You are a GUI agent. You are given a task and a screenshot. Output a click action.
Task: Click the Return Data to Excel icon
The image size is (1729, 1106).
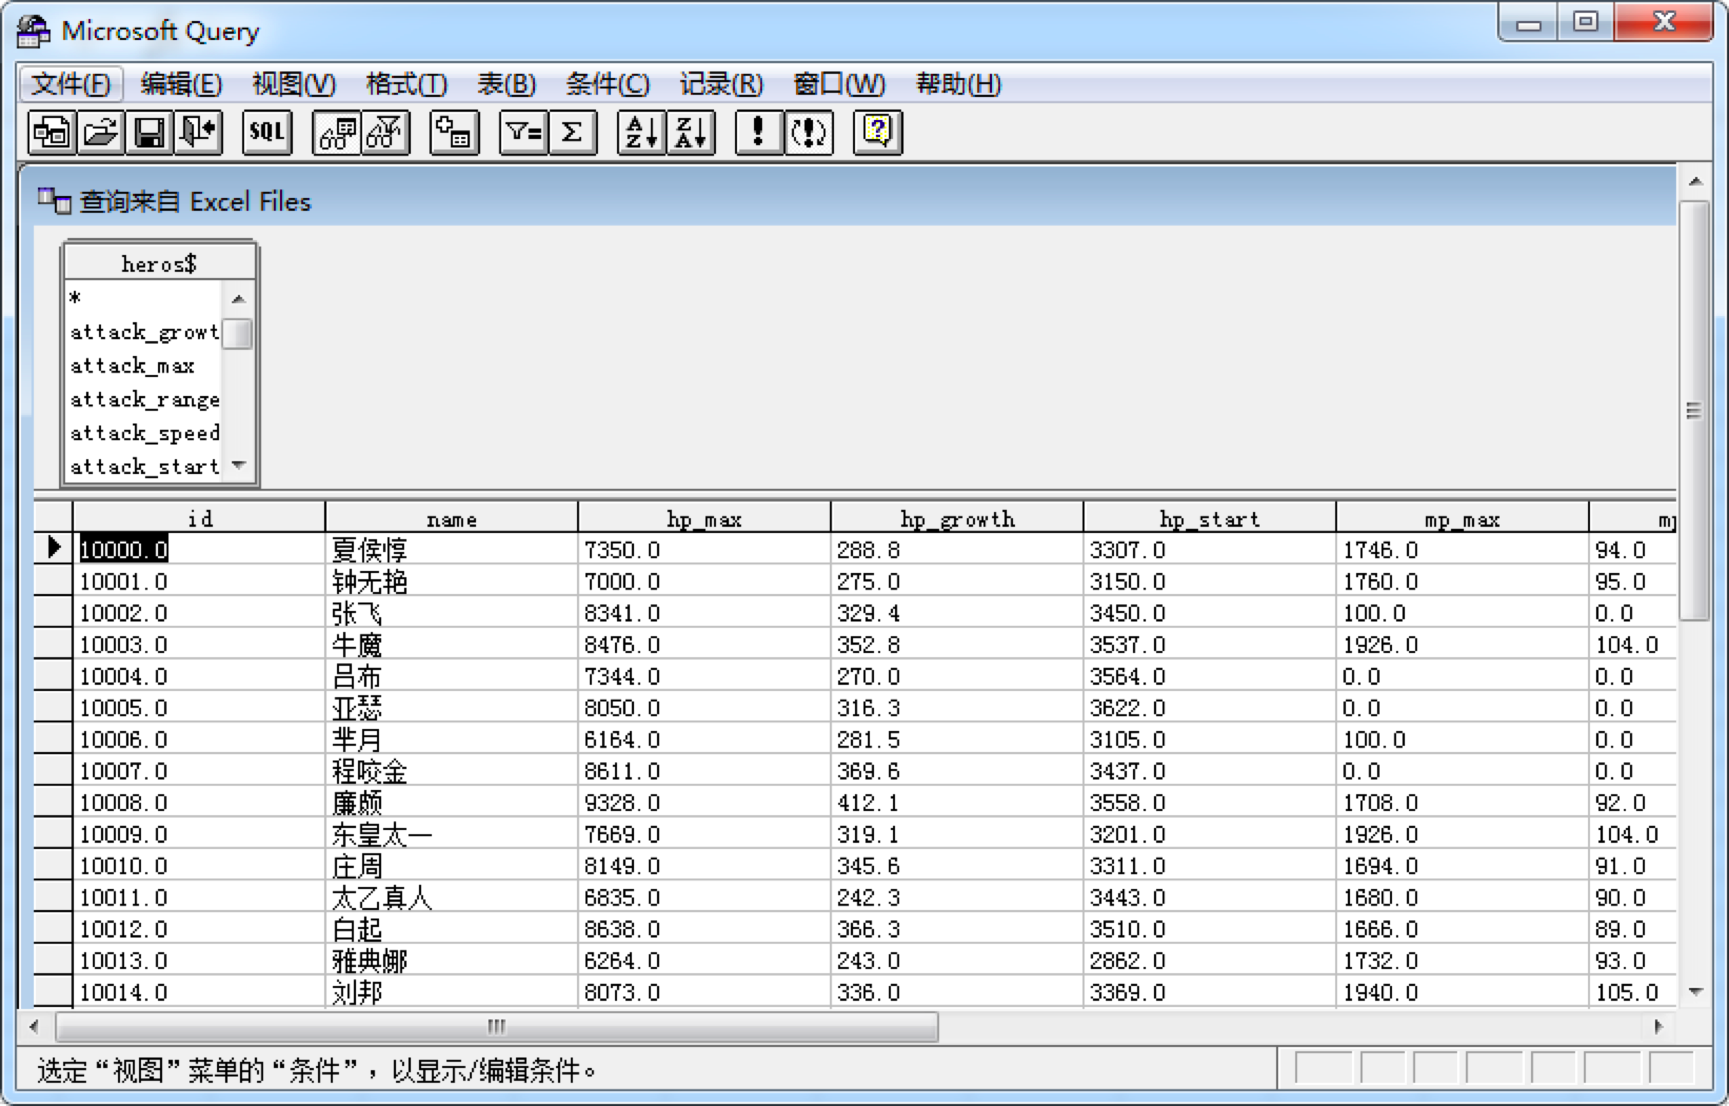[198, 132]
